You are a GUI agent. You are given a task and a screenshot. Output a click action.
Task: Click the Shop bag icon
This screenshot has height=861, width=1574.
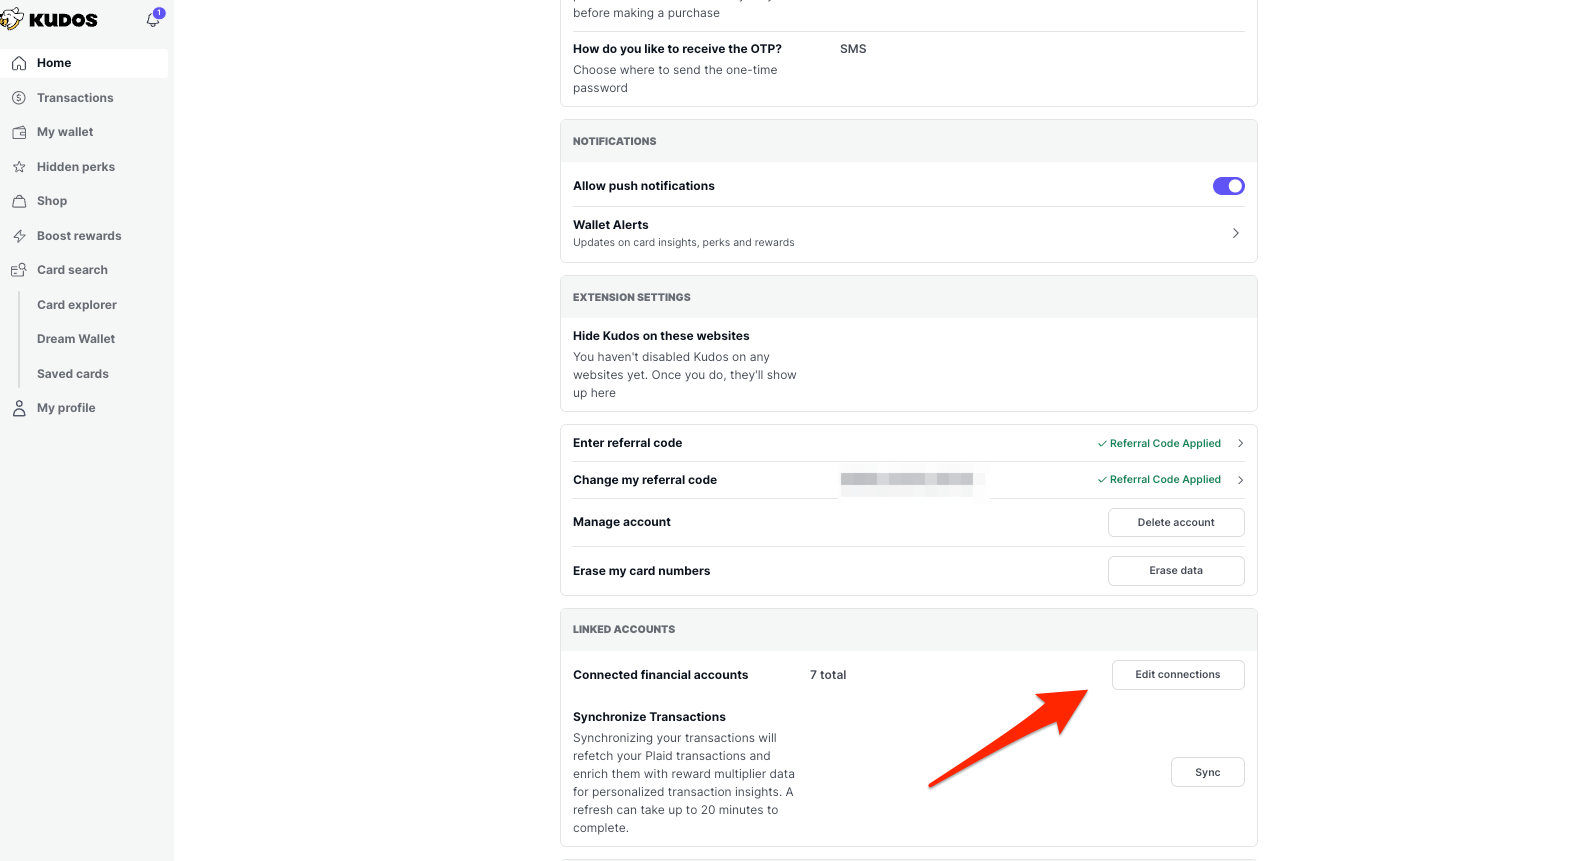click(x=19, y=201)
